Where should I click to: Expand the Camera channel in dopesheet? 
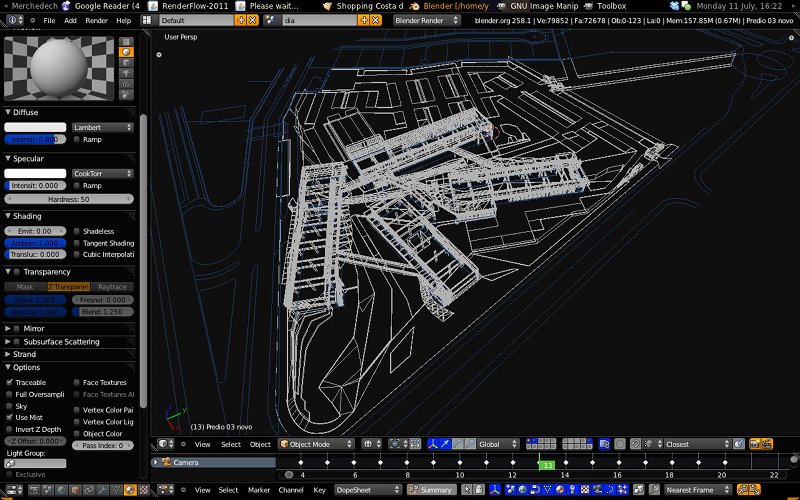(x=156, y=462)
